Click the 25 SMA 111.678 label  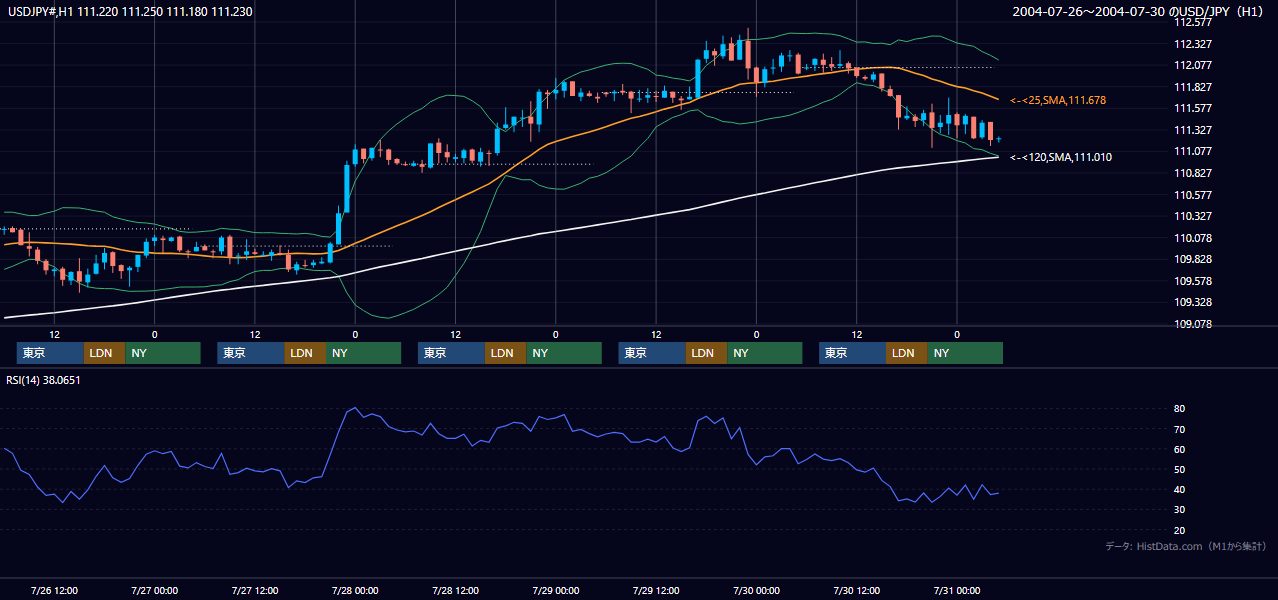point(1058,100)
